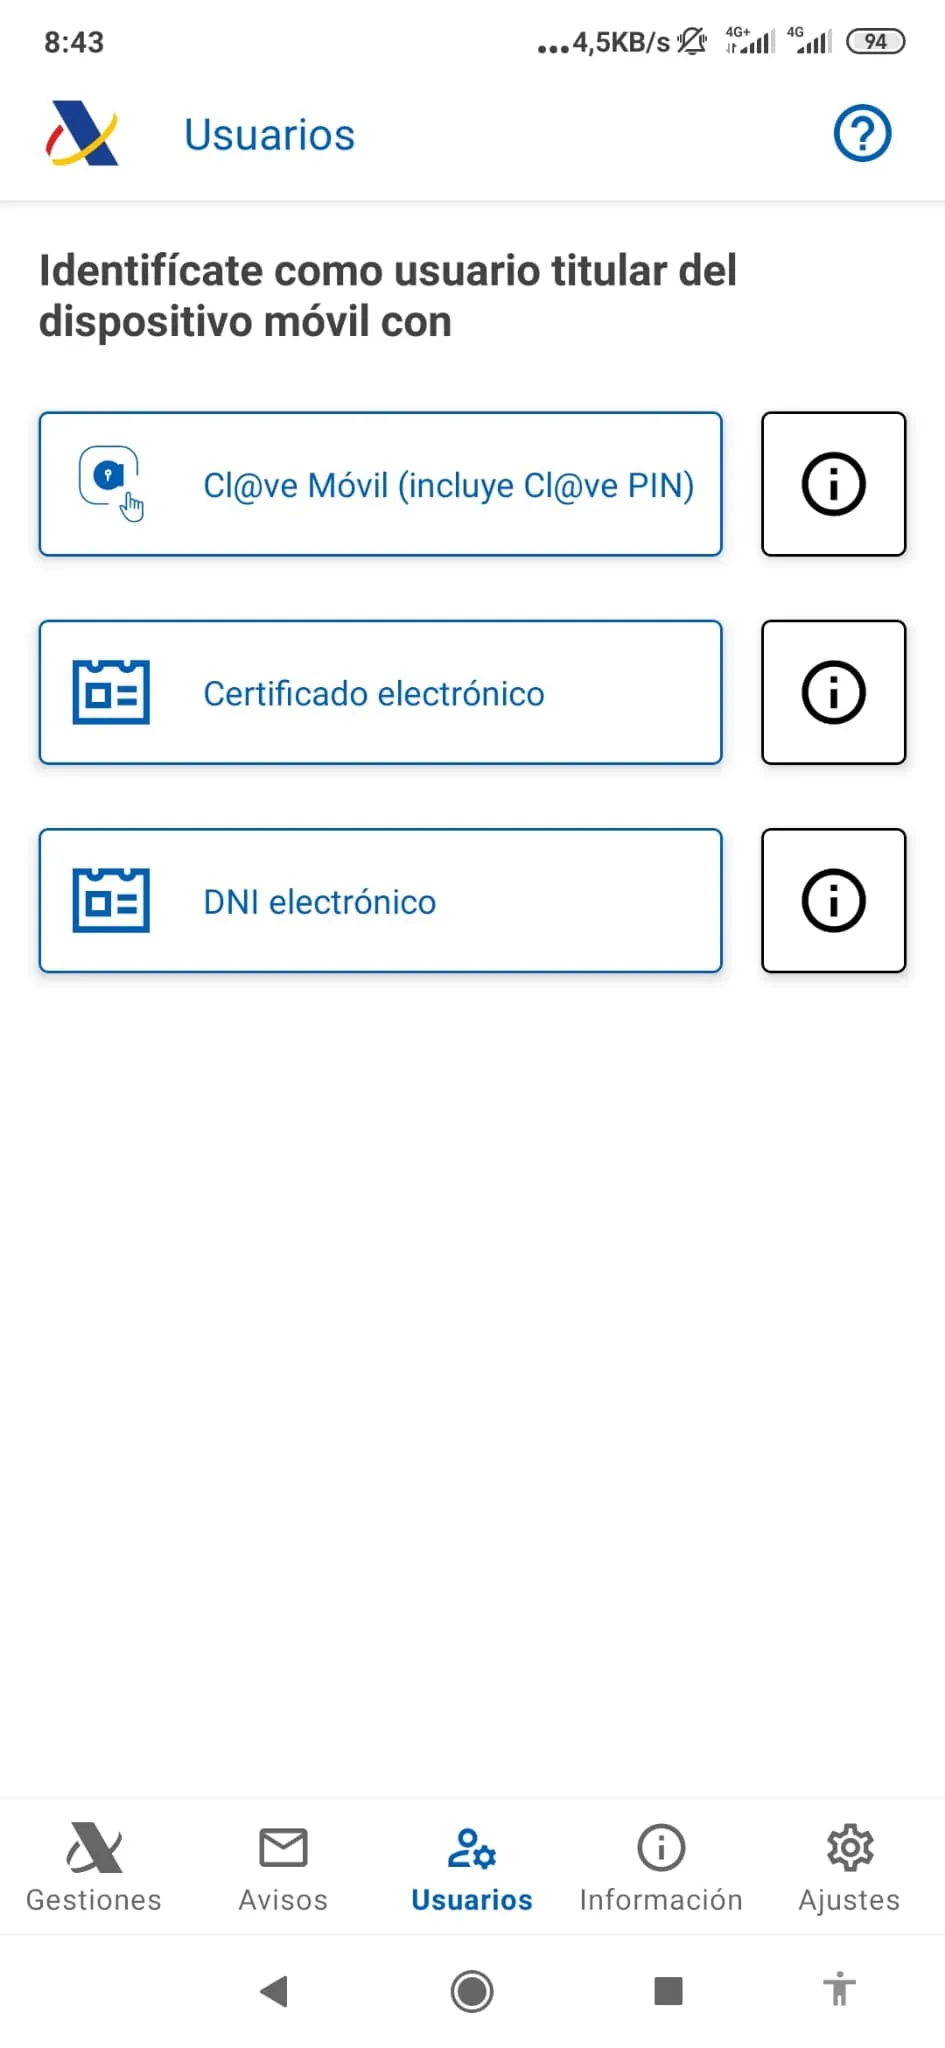This screenshot has width=945, height=2048.
Task: Choose Certificado electrónico identification
Action: pos(374,693)
